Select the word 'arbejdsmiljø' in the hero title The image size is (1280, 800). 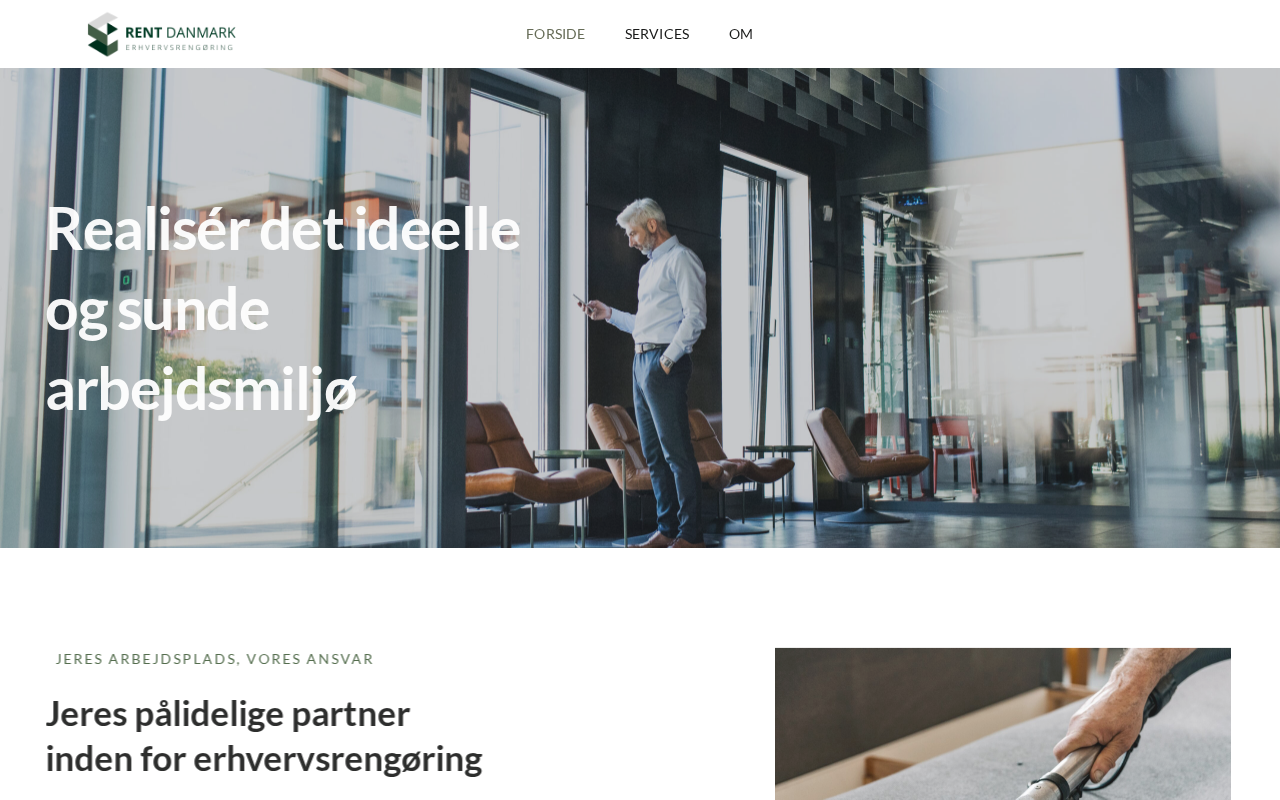[x=202, y=388]
